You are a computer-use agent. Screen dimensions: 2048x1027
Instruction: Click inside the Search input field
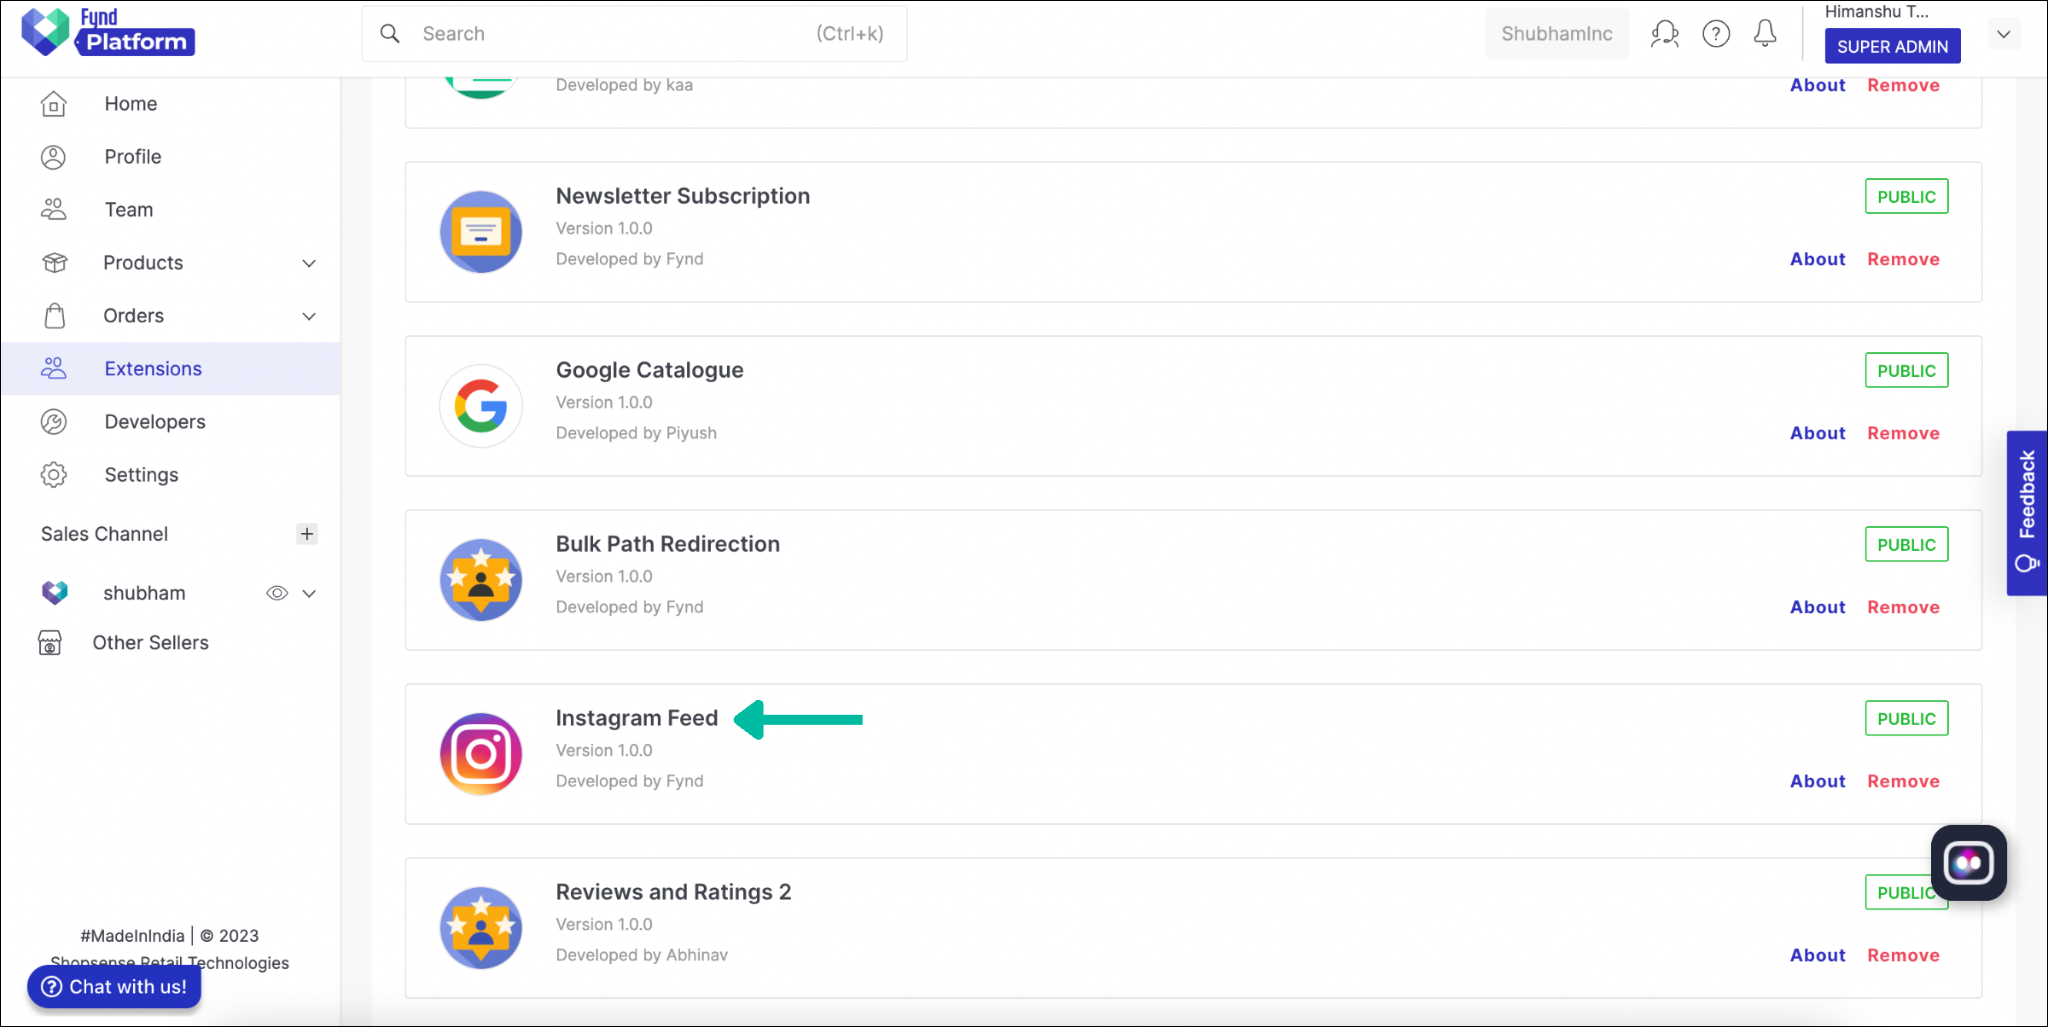pos(600,33)
